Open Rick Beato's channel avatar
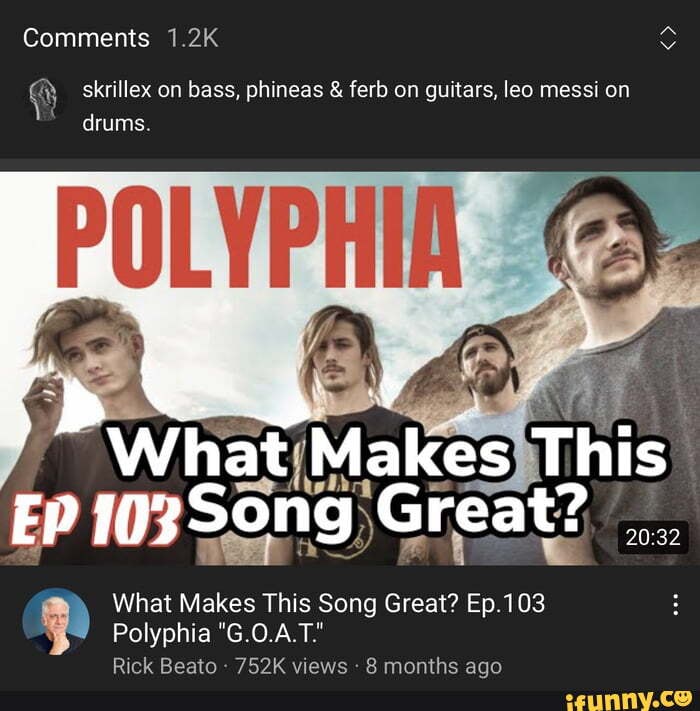The image size is (700, 711). [x=56, y=622]
